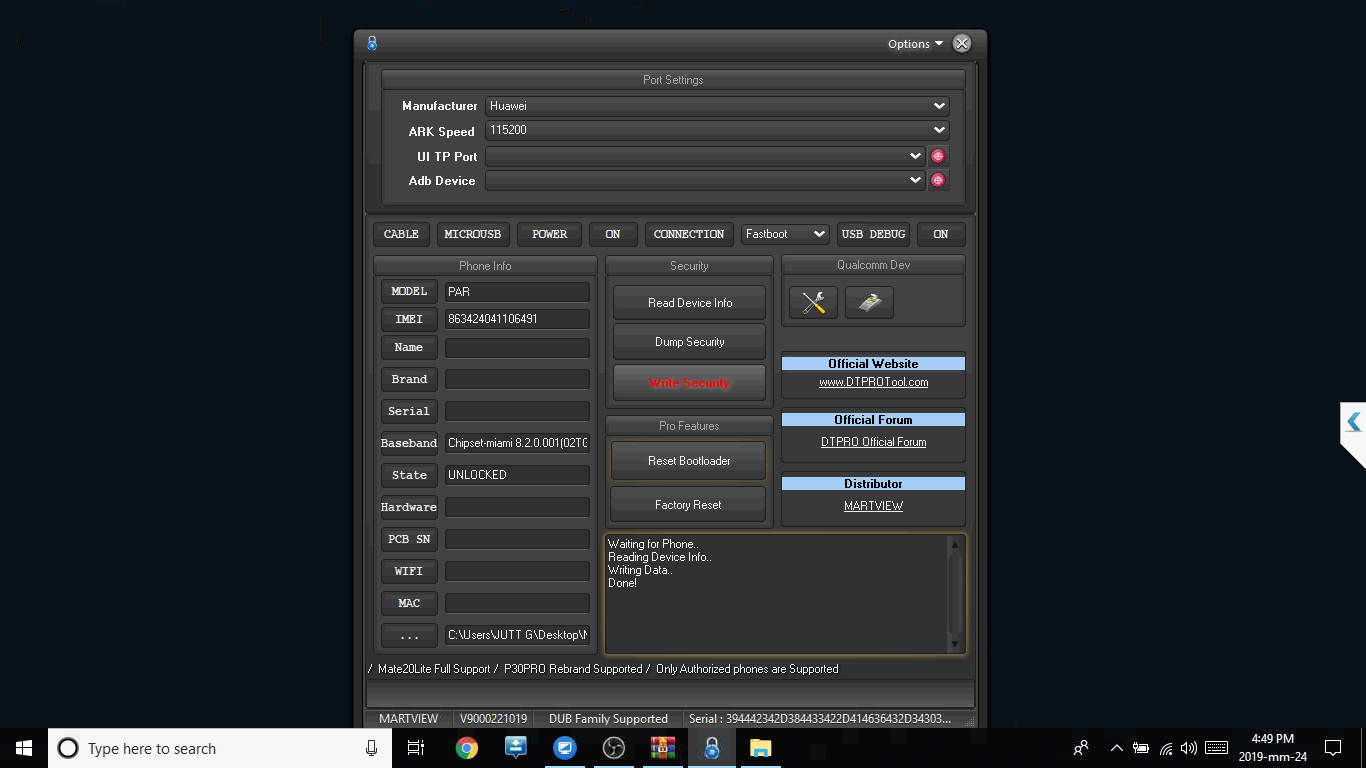Open the Windows Start menu
1366x768 pixels.
point(24,748)
